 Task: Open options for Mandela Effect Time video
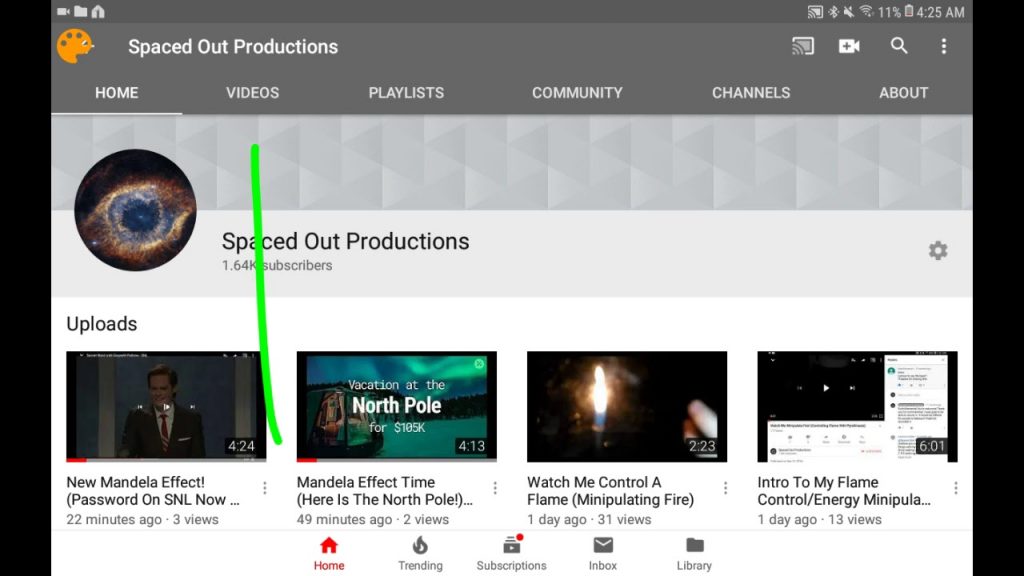(x=495, y=488)
